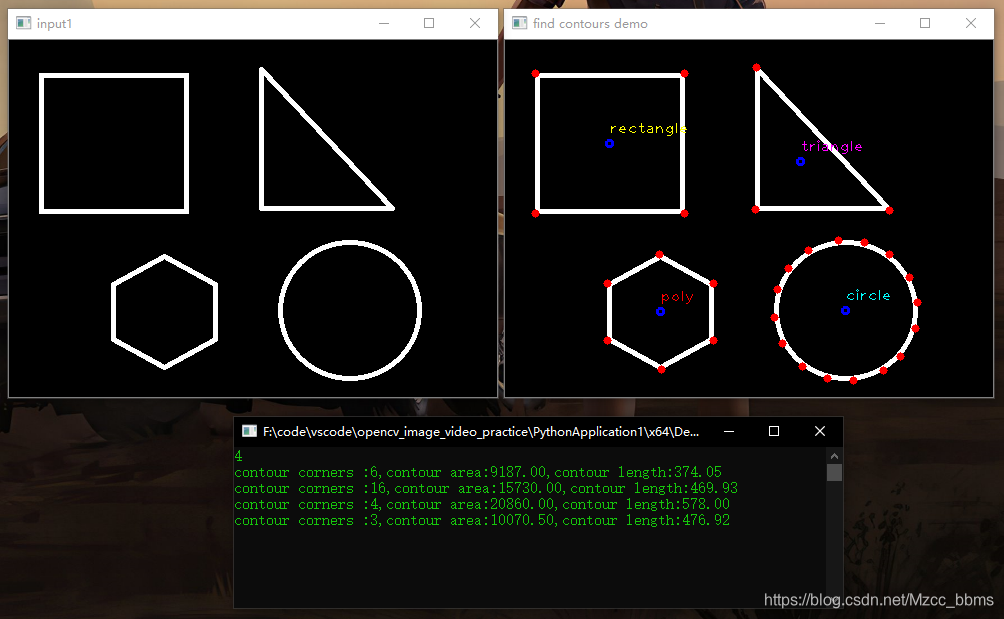The height and width of the screenshot is (619, 1004).
Task: Minimize the find contours demo window
Action: pyautogui.click(x=880, y=23)
